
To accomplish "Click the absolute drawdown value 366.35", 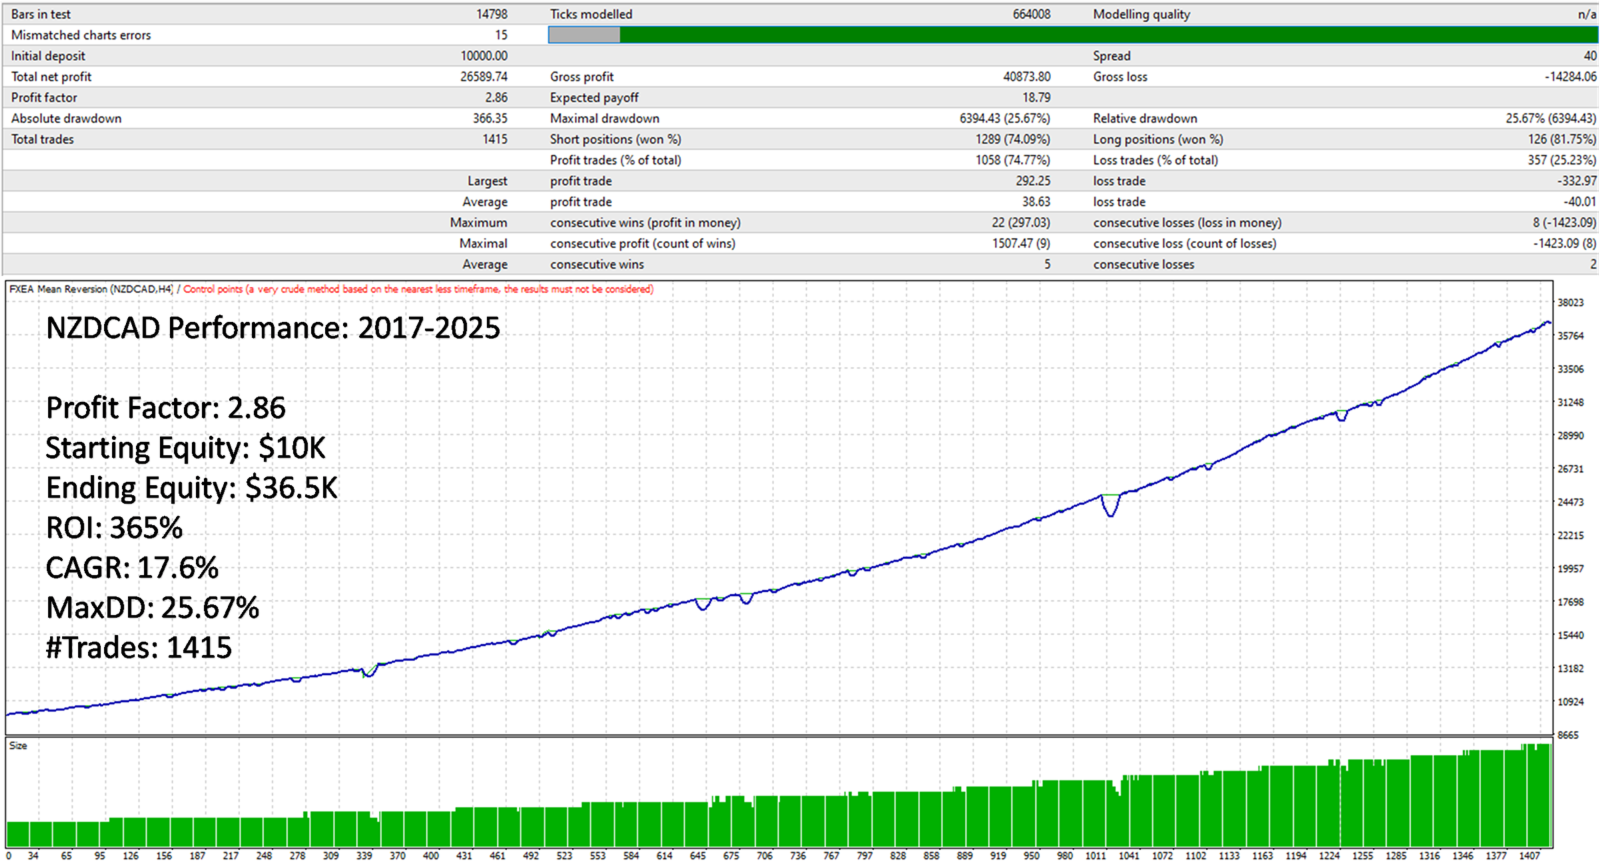I will [x=490, y=119].
